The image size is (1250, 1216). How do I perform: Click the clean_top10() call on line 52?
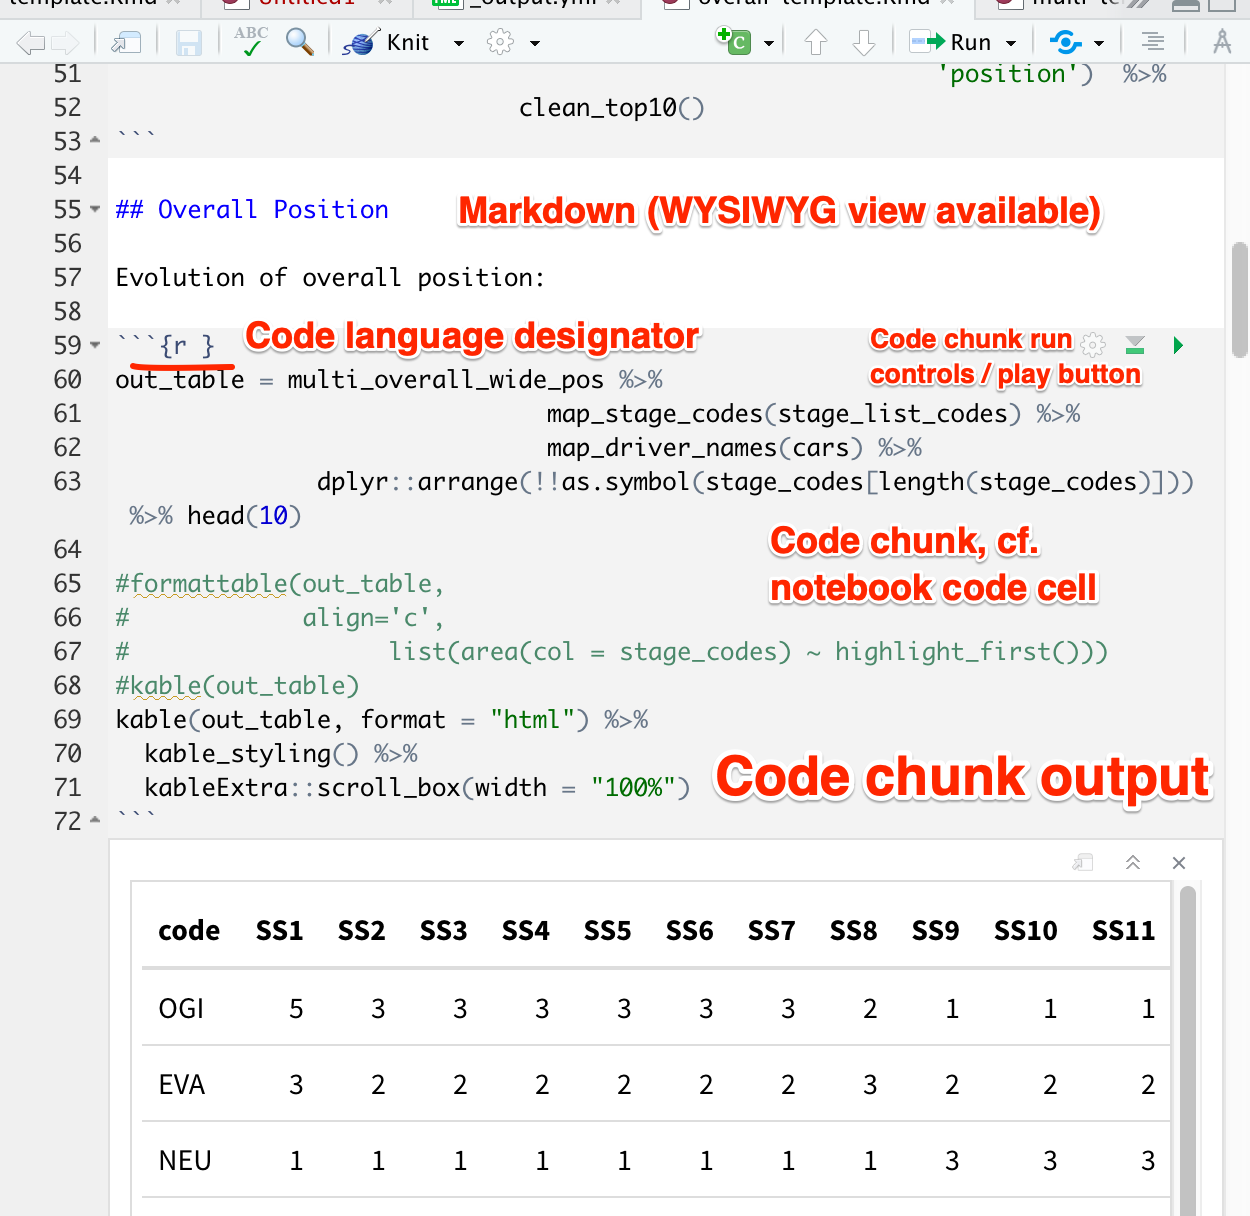[x=611, y=107]
